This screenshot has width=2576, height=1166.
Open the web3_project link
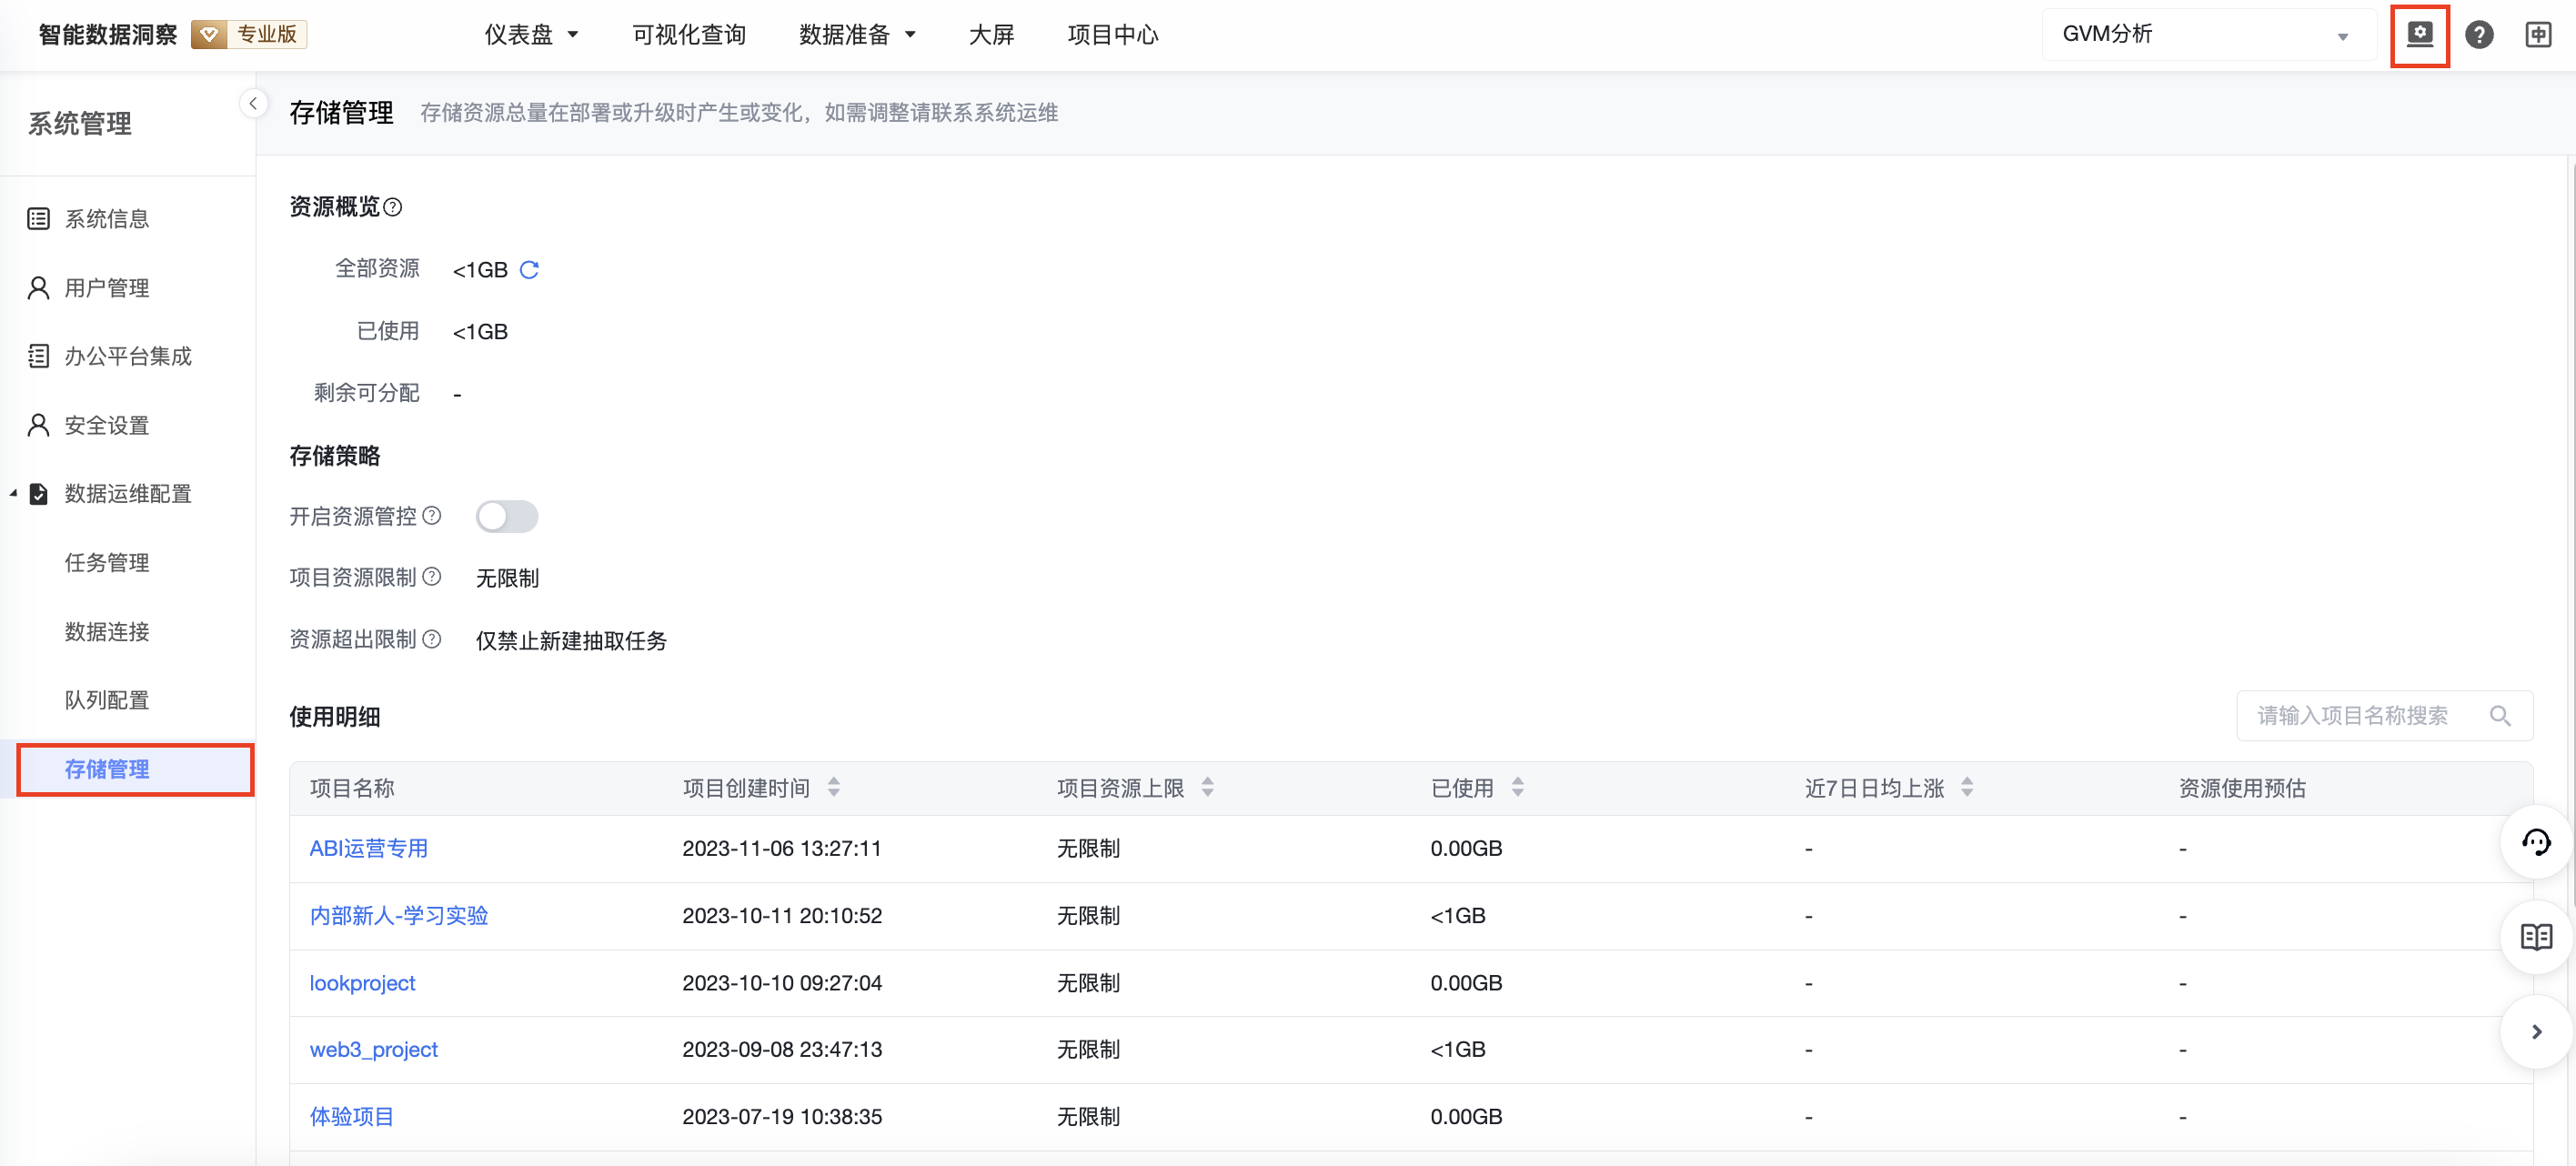click(373, 1050)
